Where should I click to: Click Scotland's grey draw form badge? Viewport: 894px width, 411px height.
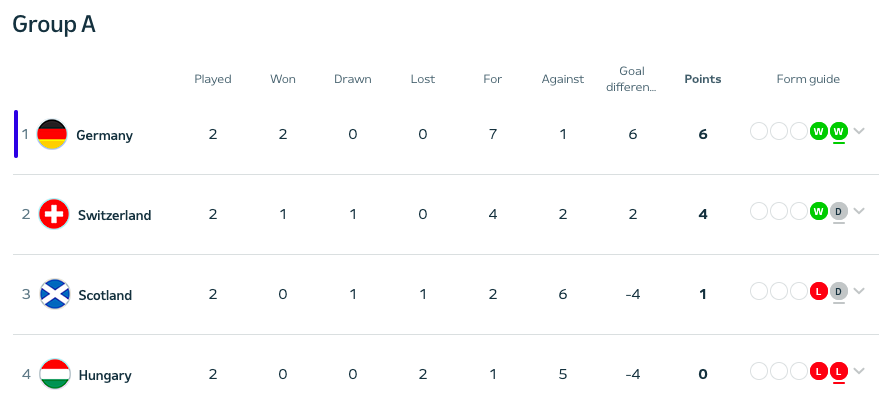(x=838, y=291)
